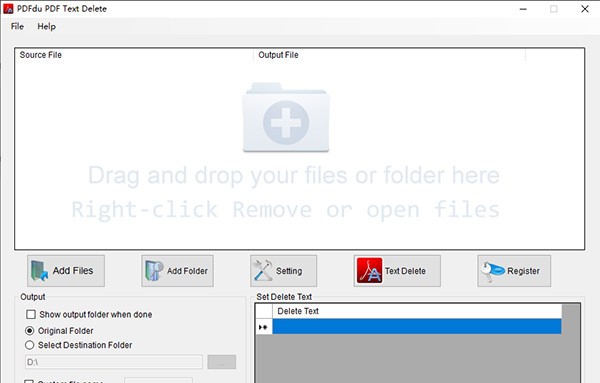Viewport: 600px width, 383px height.
Task: Click the browse '...' button beside path
Action: coord(222,362)
